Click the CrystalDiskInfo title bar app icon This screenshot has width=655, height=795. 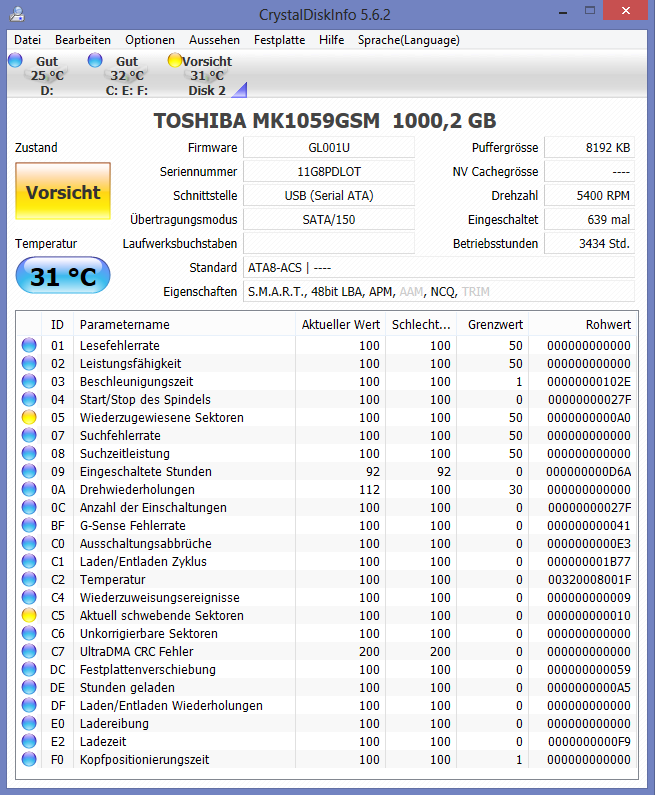17,14
